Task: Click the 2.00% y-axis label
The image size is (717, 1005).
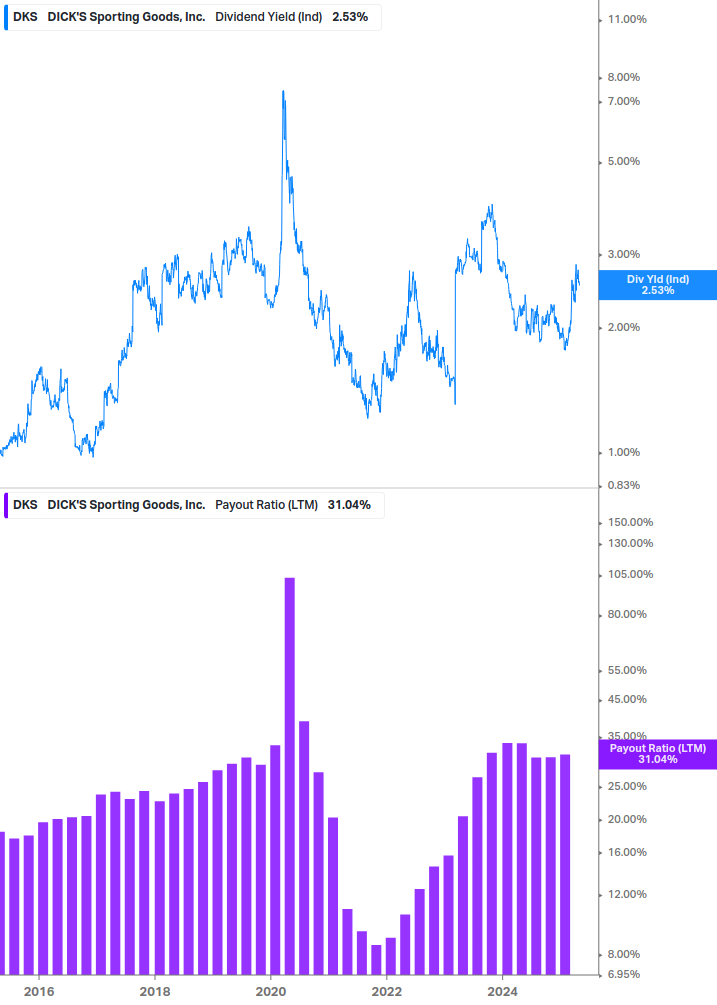Action: (x=623, y=328)
